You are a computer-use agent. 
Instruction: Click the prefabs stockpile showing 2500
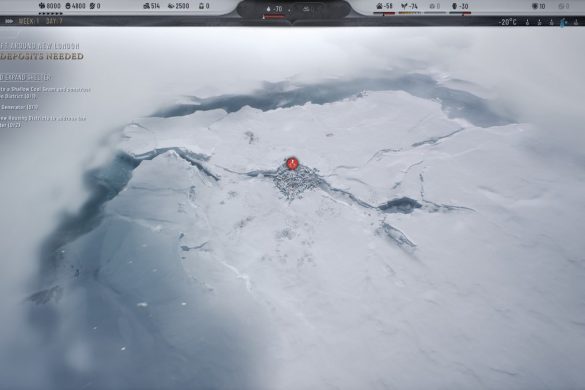(178, 6)
